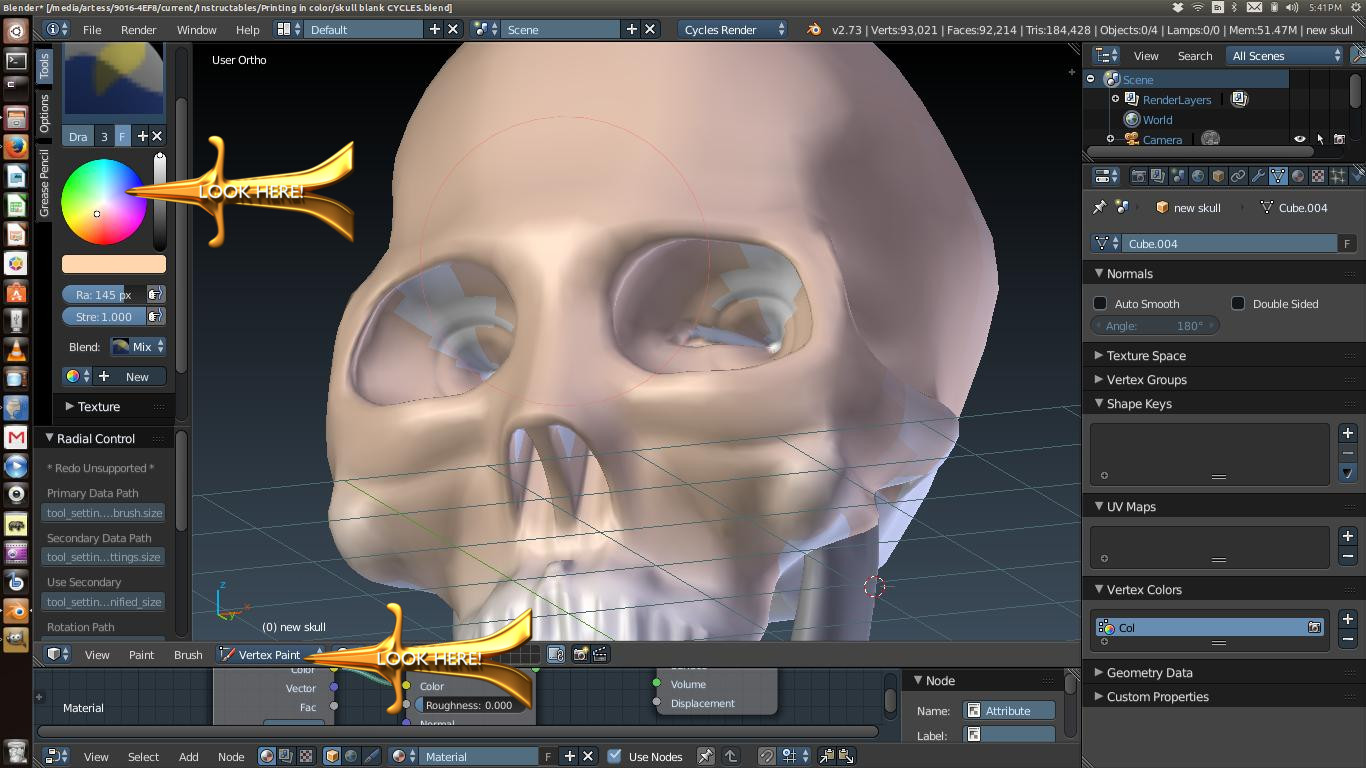The width and height of the screenshot is (1366, 768).
Task: Unlink the Material datablock X button
Action: (588, 756)
